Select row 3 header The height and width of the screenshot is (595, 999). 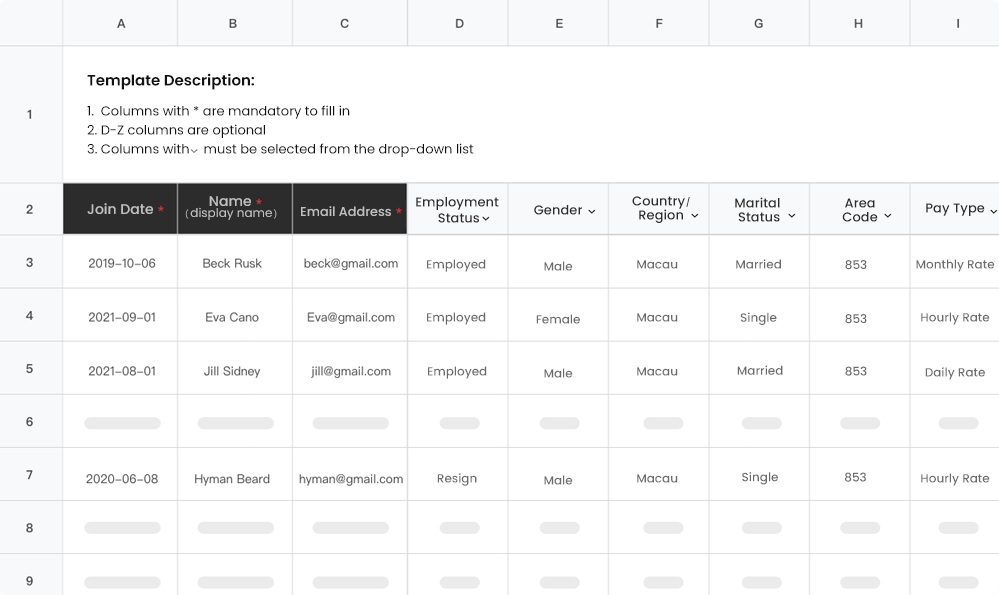click(x=30, y=262)
